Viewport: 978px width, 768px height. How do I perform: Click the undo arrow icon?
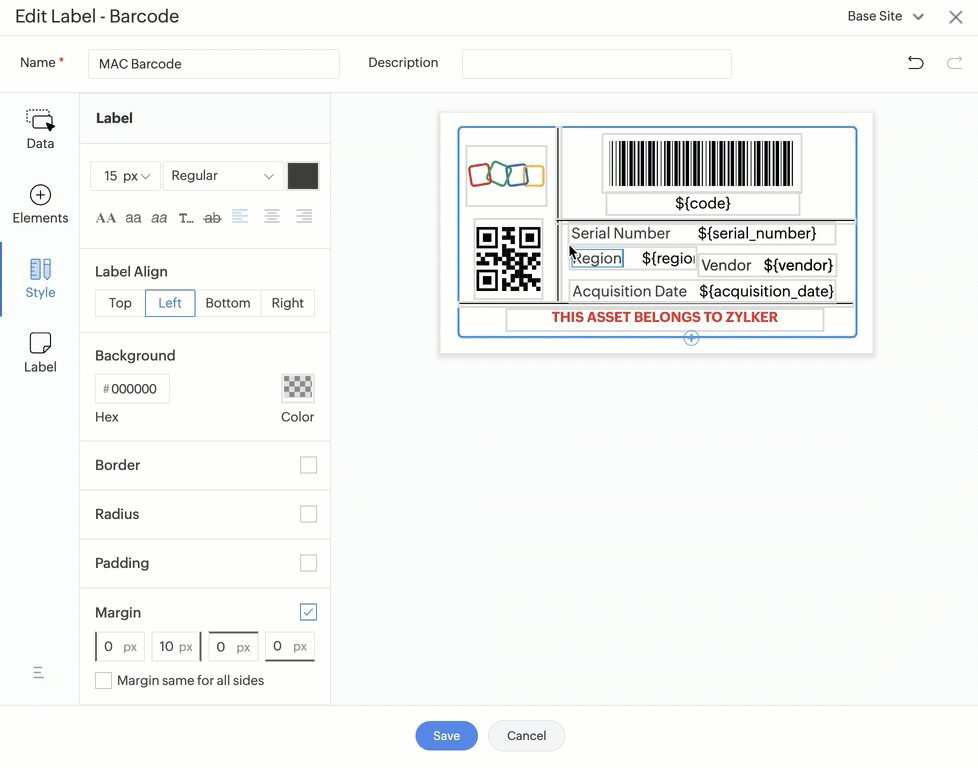point(915,63)
